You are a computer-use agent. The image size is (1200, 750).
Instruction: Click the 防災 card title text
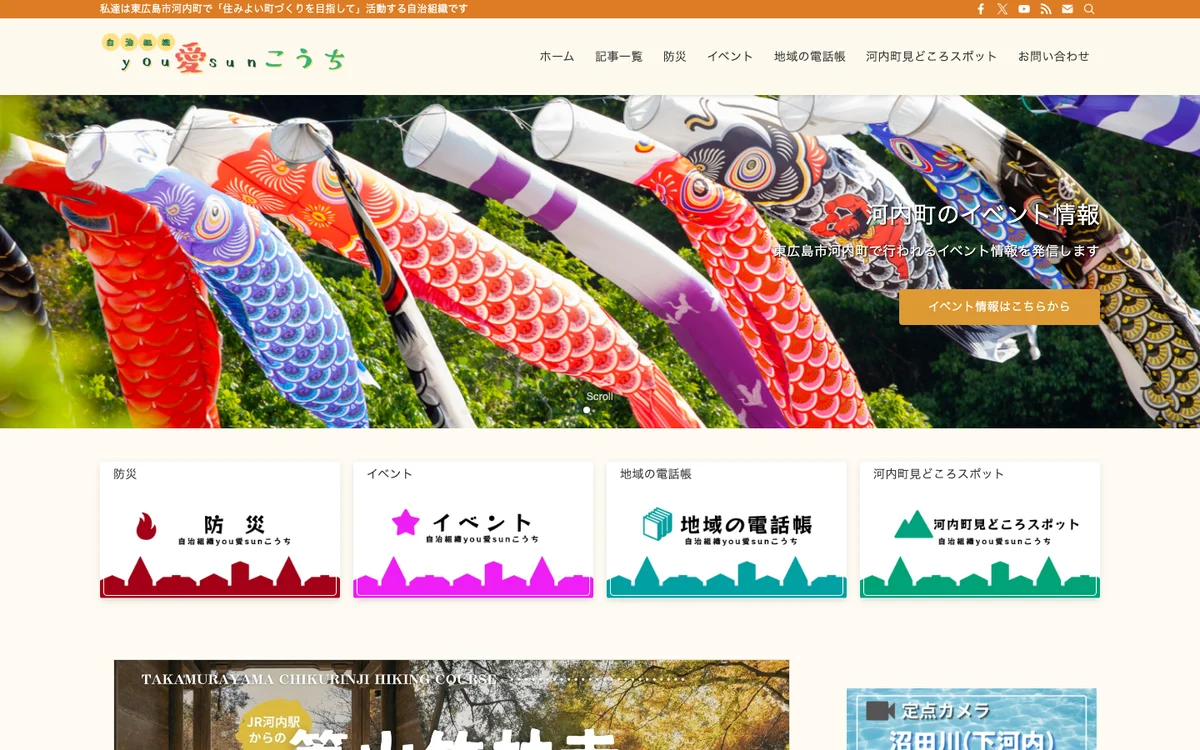coord(125,474)
